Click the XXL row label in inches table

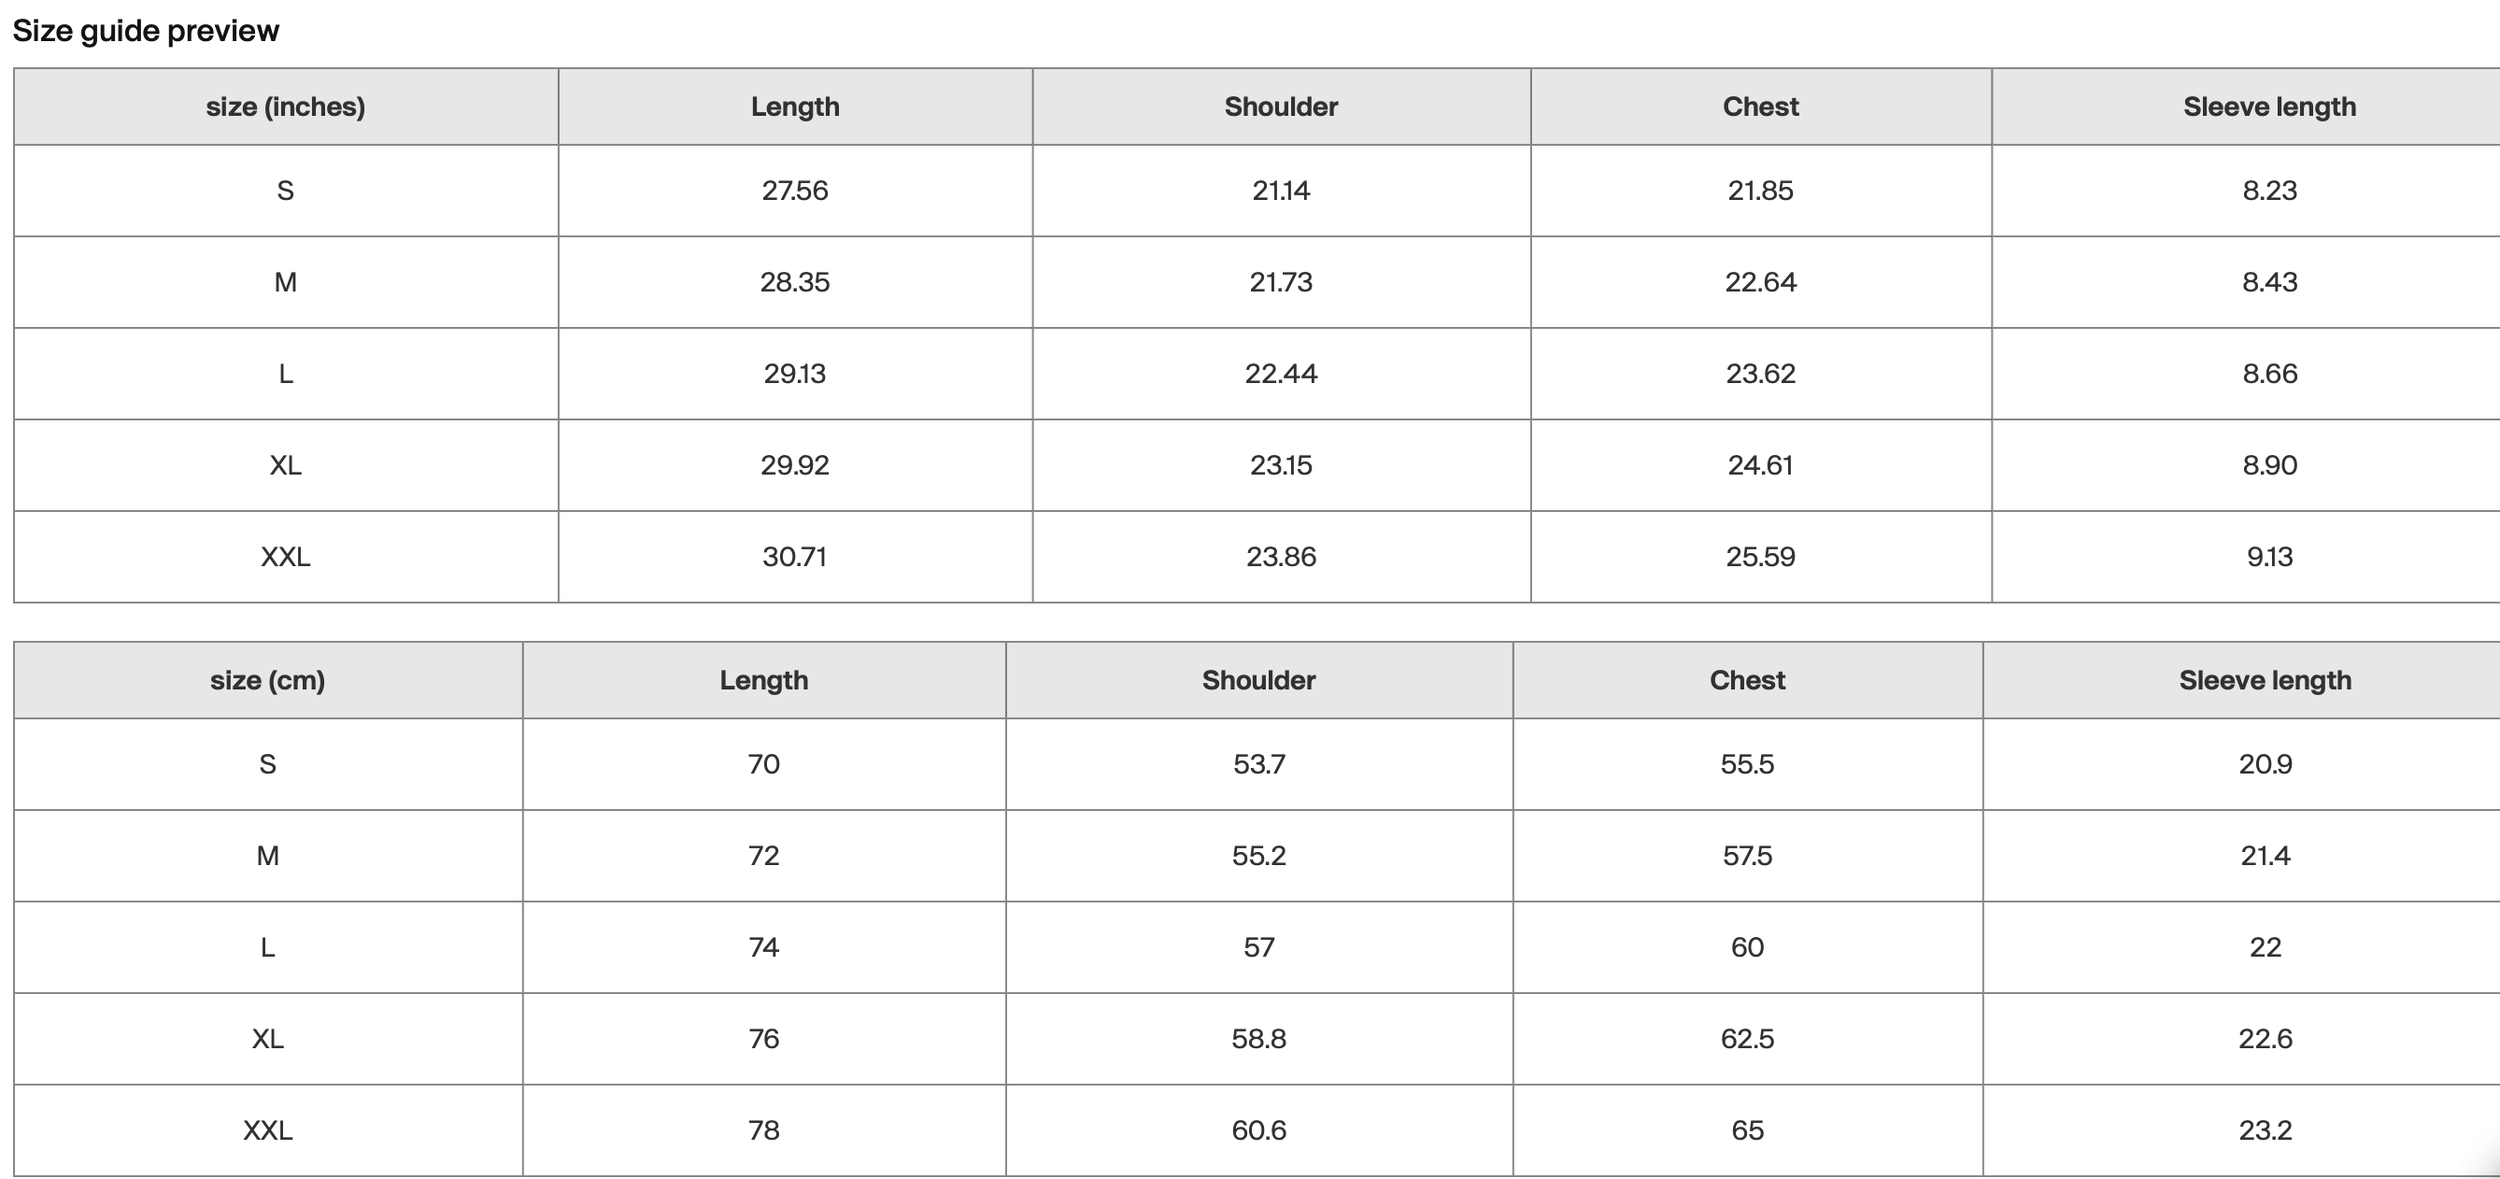285,557
